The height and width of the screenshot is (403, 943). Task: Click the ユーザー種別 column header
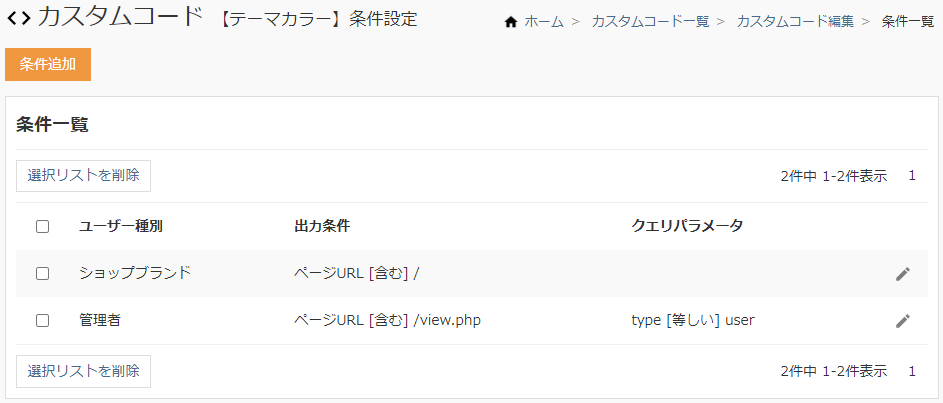click(x=121, y=226)
